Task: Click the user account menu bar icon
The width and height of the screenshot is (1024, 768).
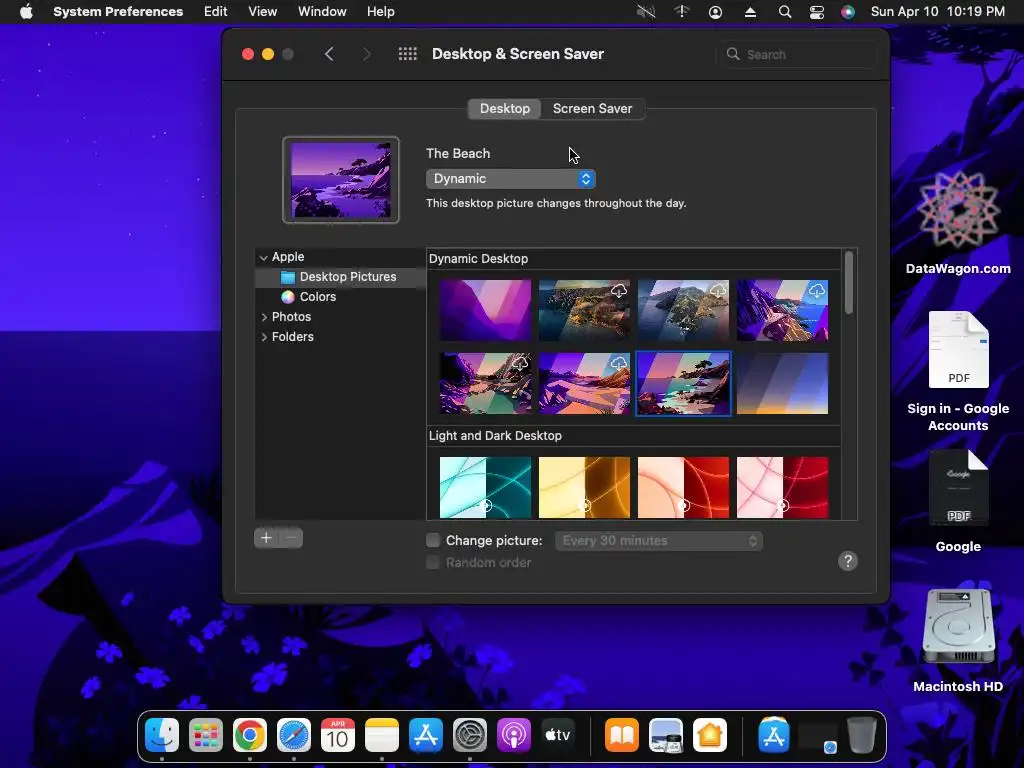Action: 716,12
